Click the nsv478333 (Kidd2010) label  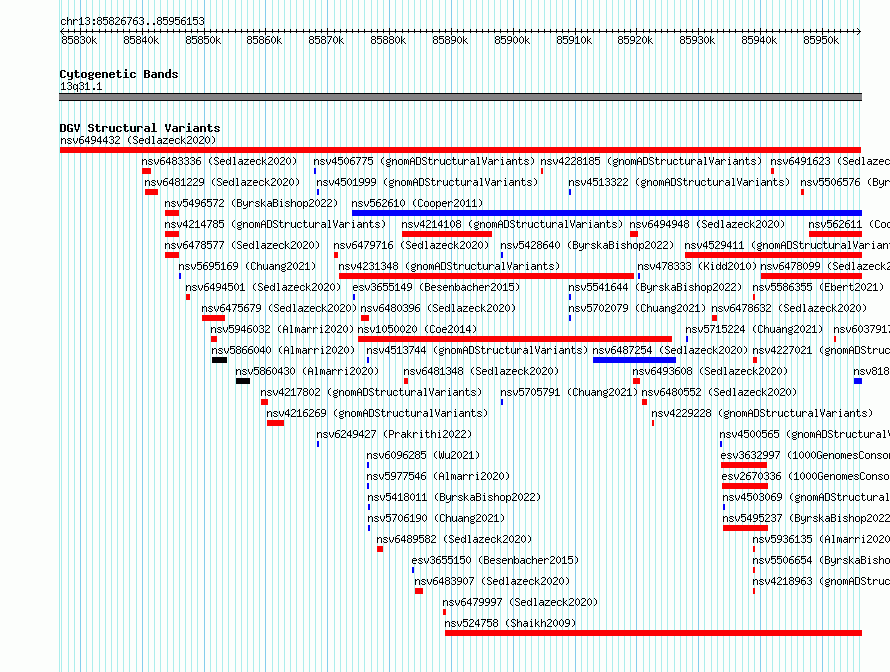(x=697, y=266)
